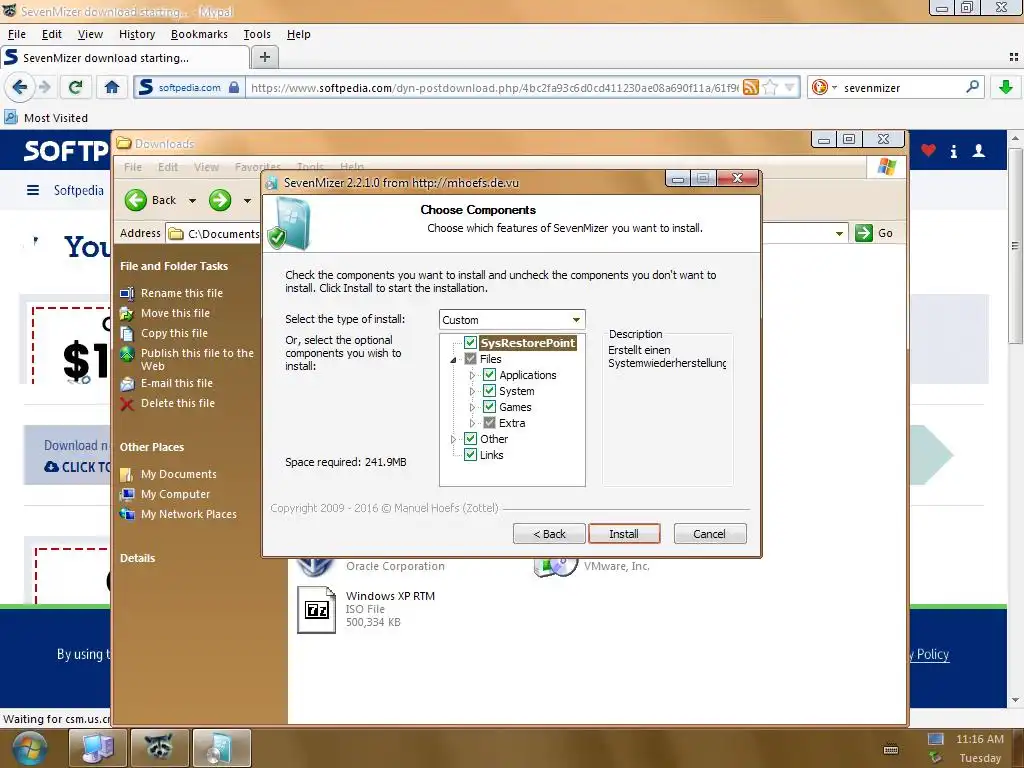
Task: Uncheck the System component
Action: (489, 391)
